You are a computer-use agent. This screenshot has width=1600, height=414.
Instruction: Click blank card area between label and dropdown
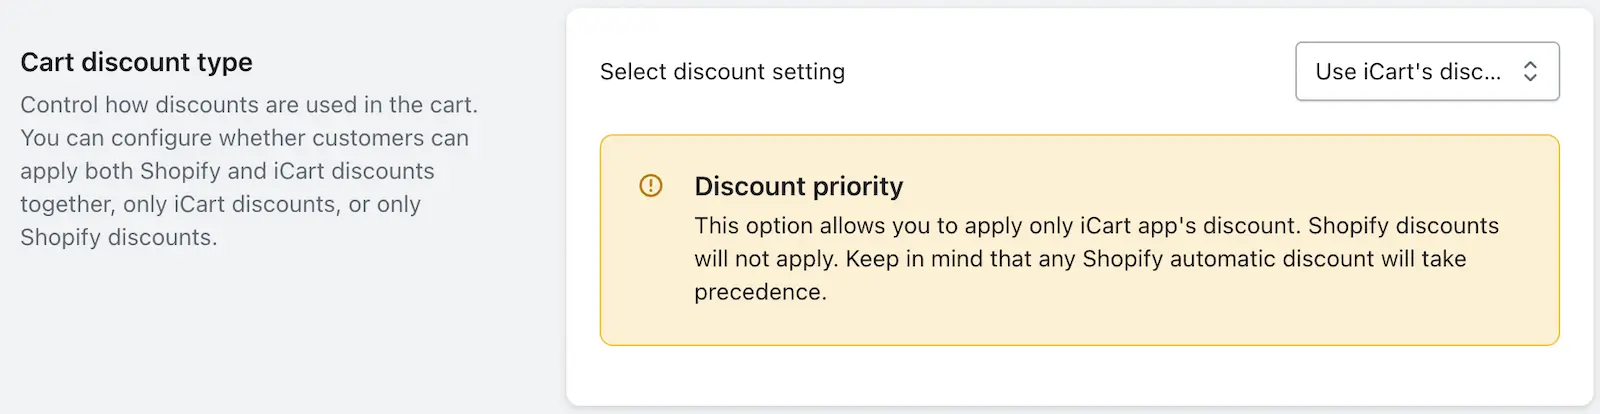(1070, 72)
